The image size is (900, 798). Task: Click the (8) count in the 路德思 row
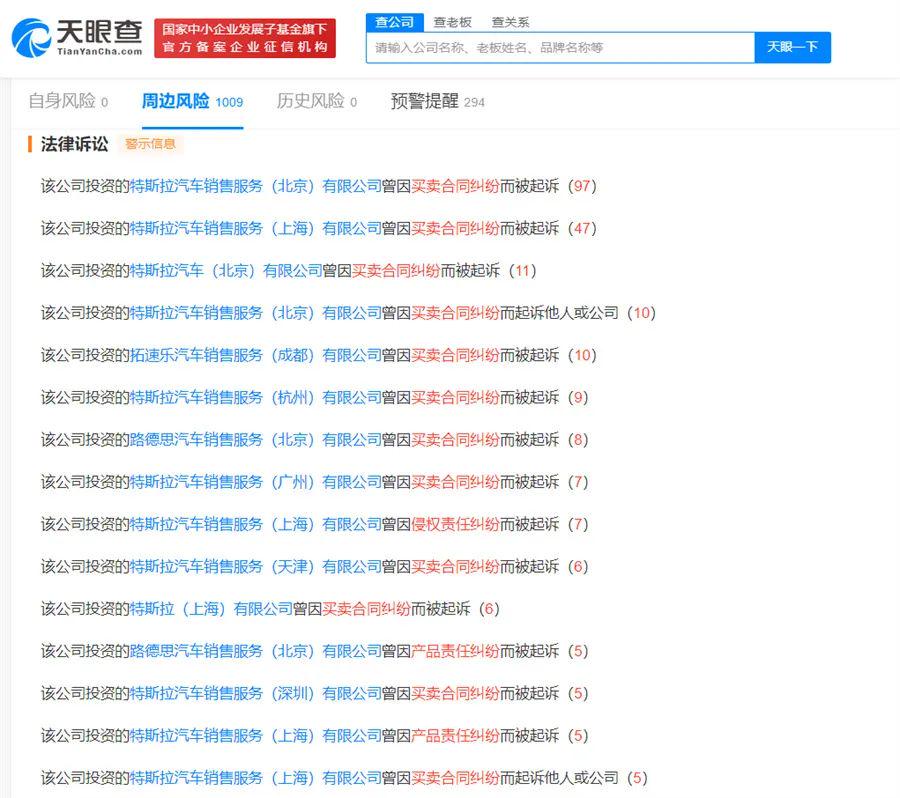pyautogui.click(x=578, y=440)
